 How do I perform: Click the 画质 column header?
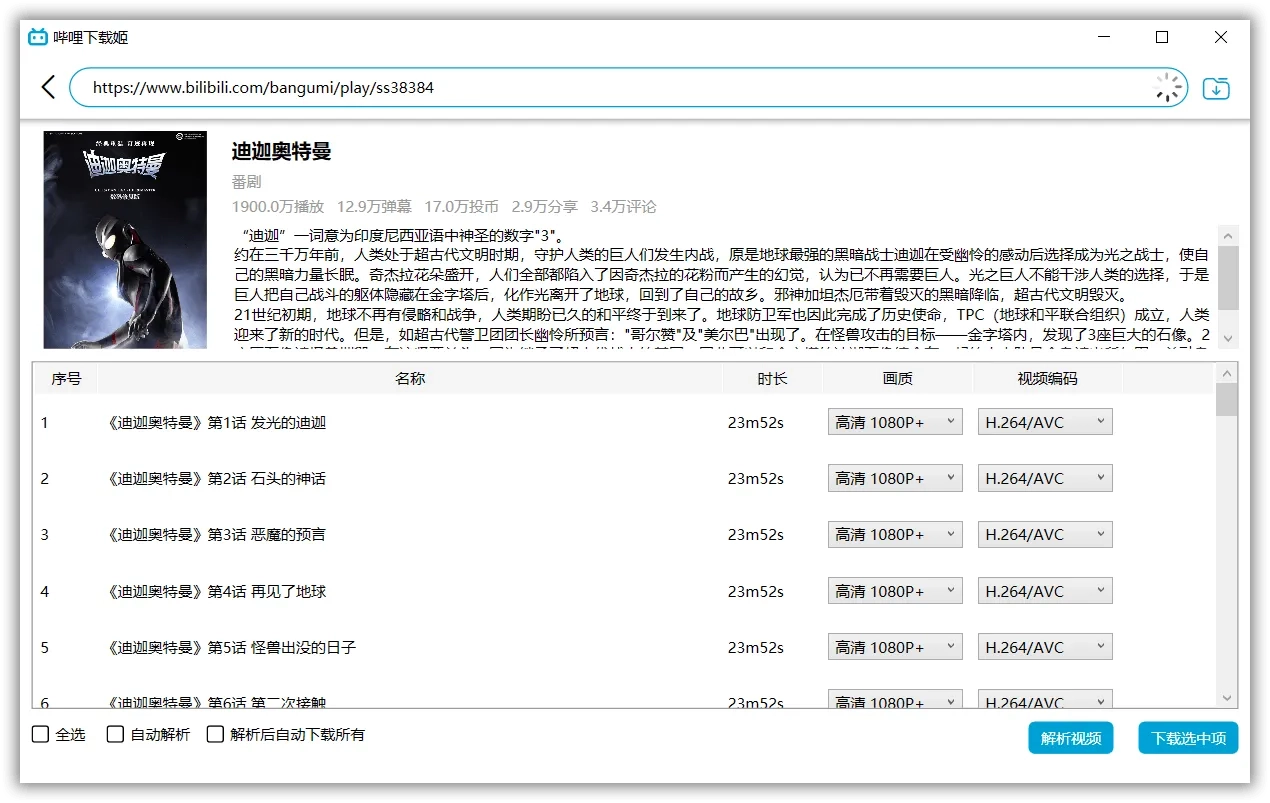[x=898, y=378]
